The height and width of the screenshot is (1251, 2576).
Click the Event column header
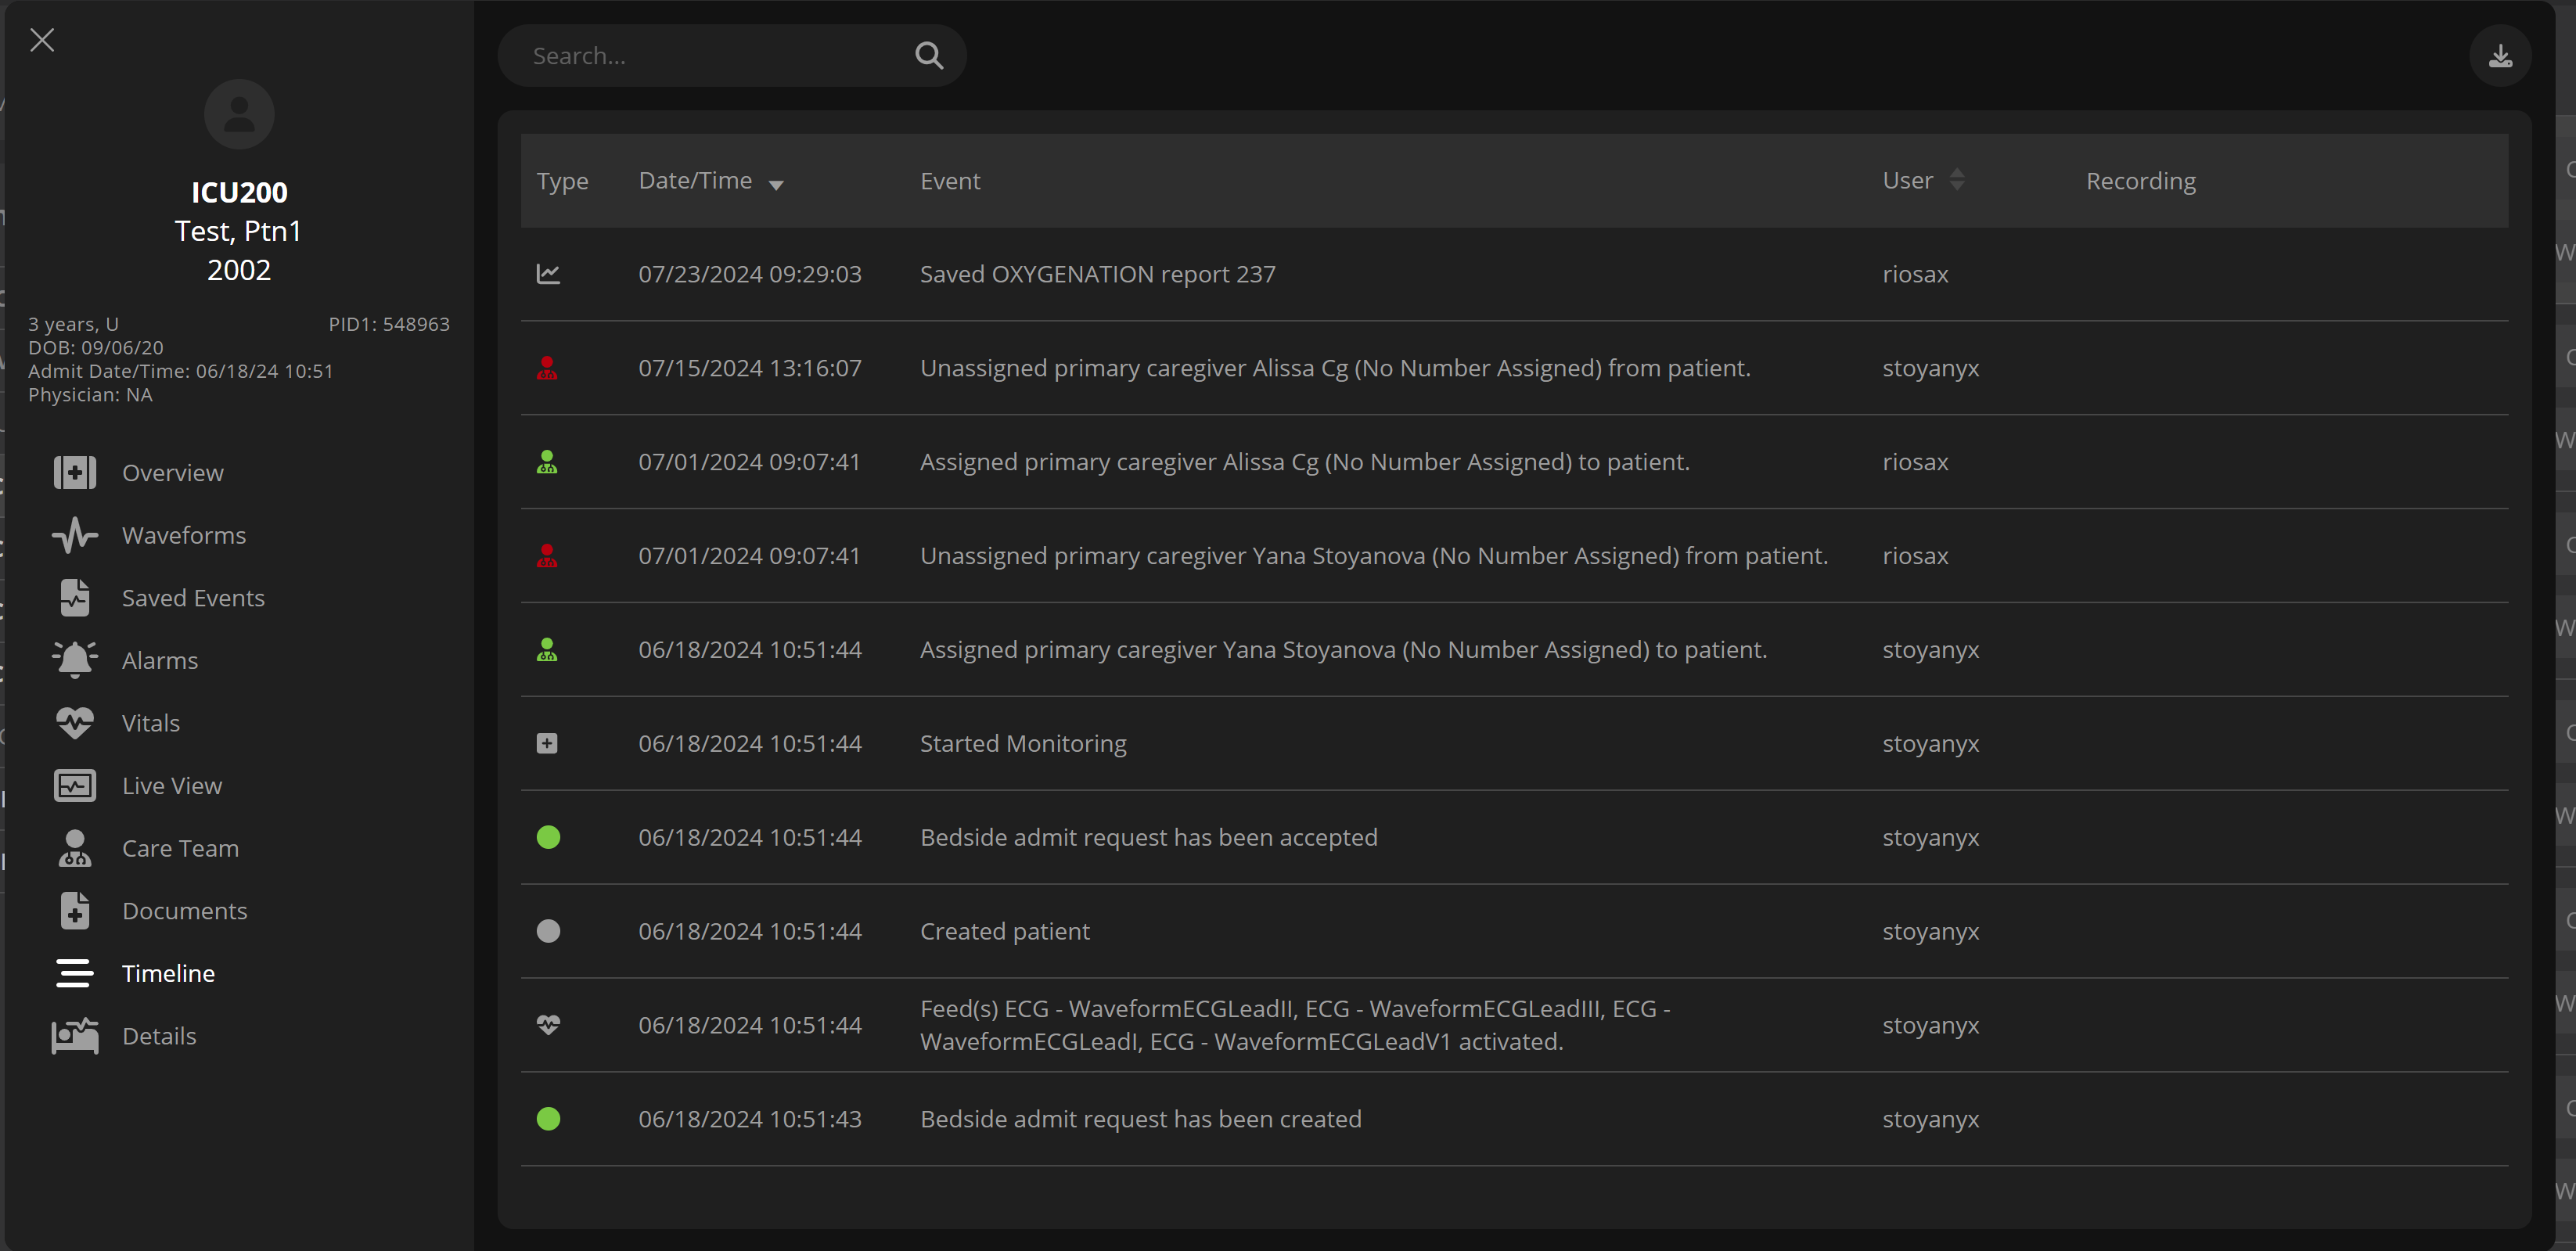pyautogui.click(x=950, y=181)
